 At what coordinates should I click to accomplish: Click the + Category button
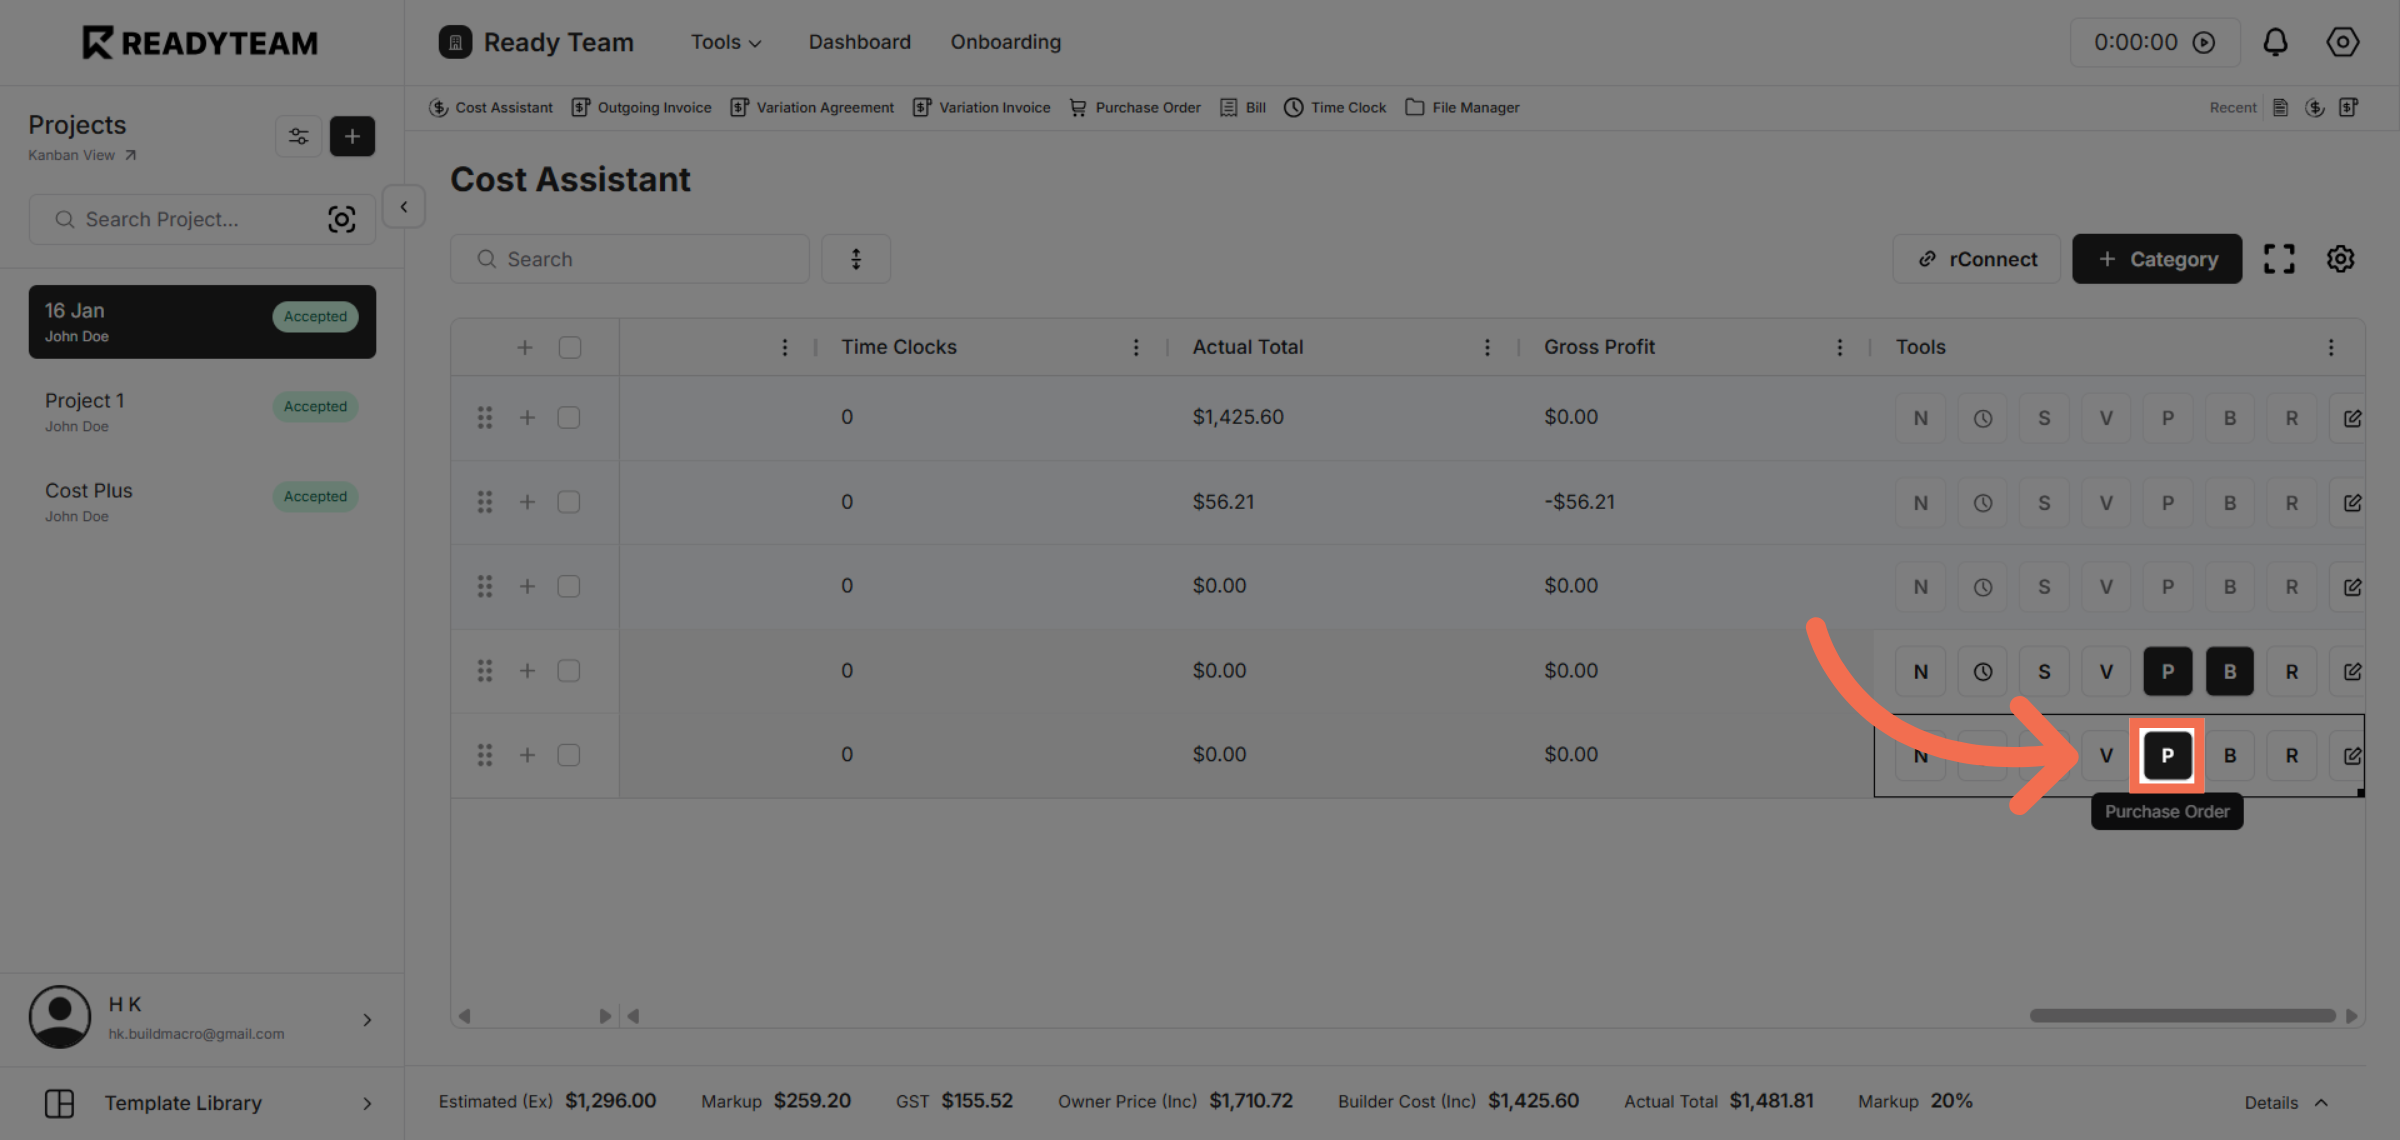tap(2157, 258)
